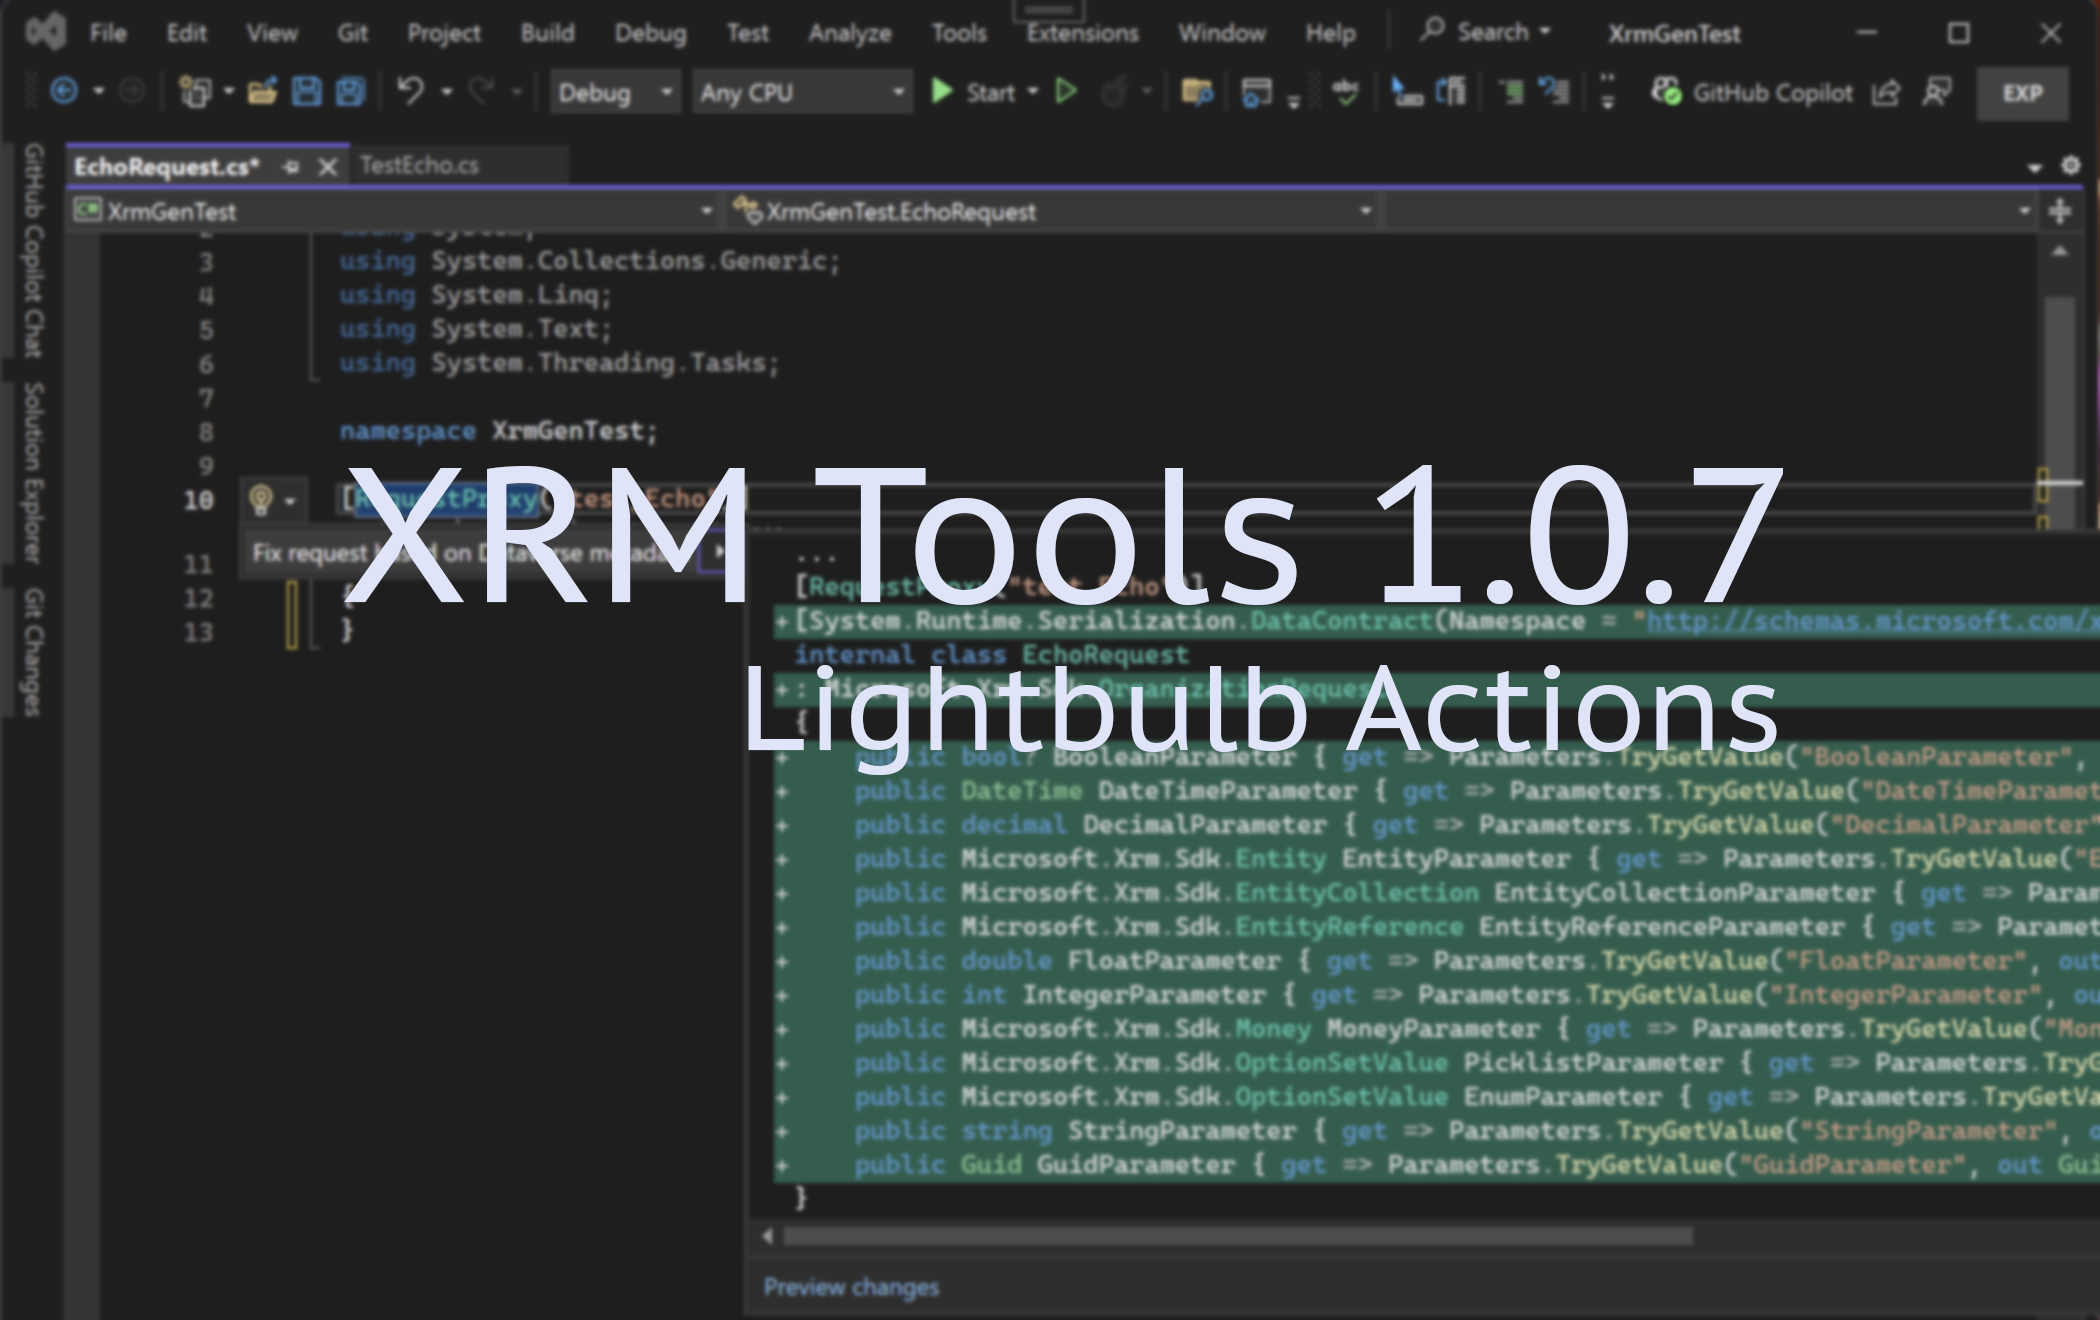Click the lightbulb quick actions icon
Image resolution: width=2100 pixels, height=1320 pixels.
[x=261, y=499]
